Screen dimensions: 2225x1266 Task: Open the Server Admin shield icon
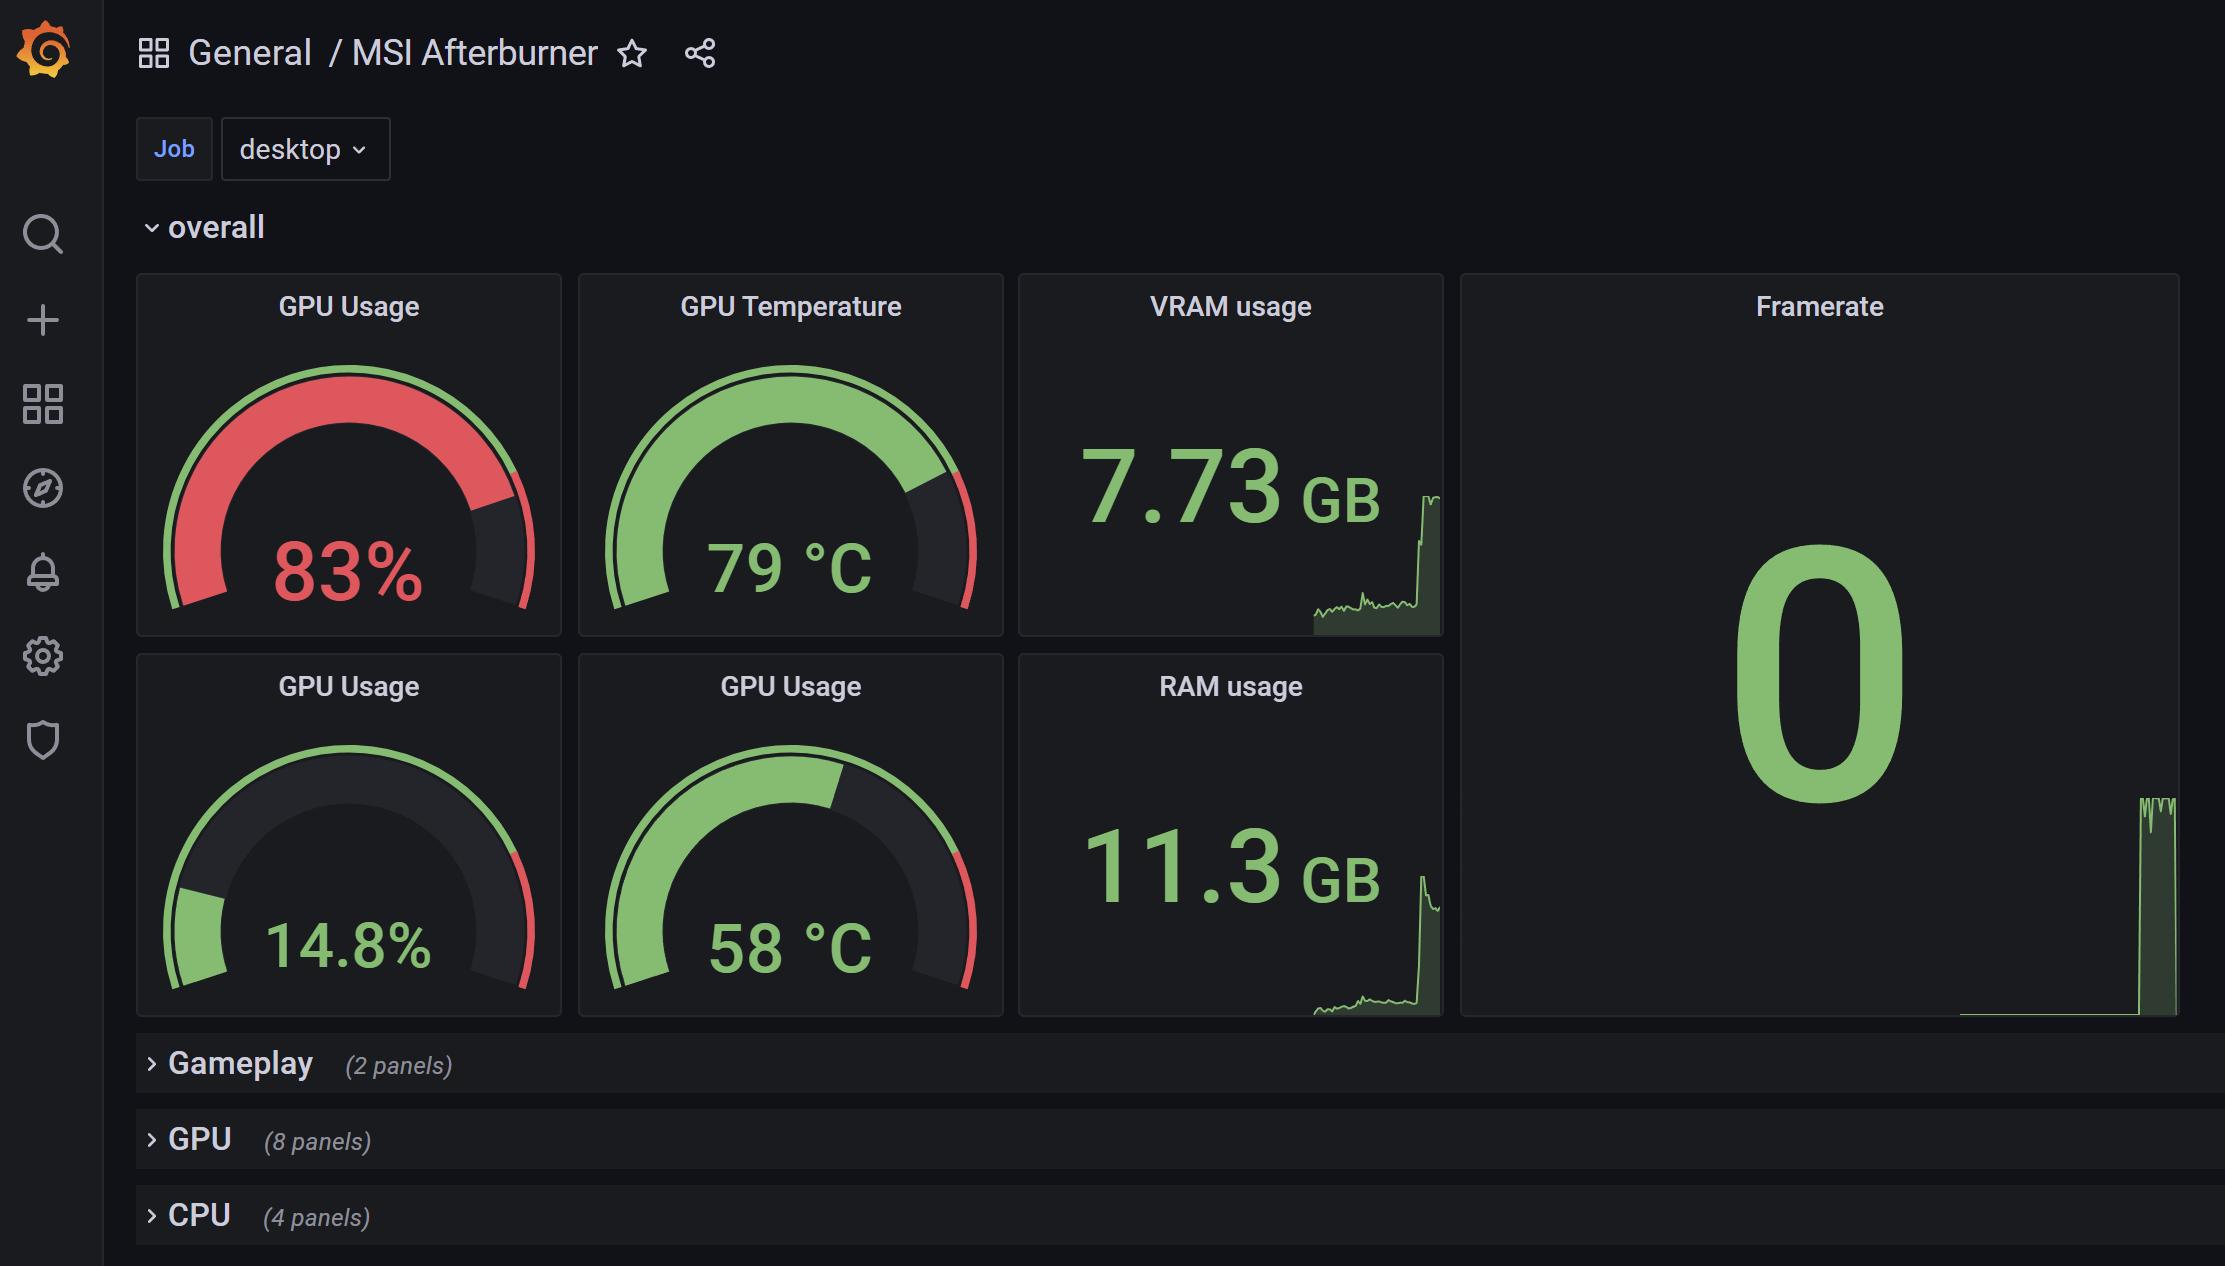click(43, 740)
